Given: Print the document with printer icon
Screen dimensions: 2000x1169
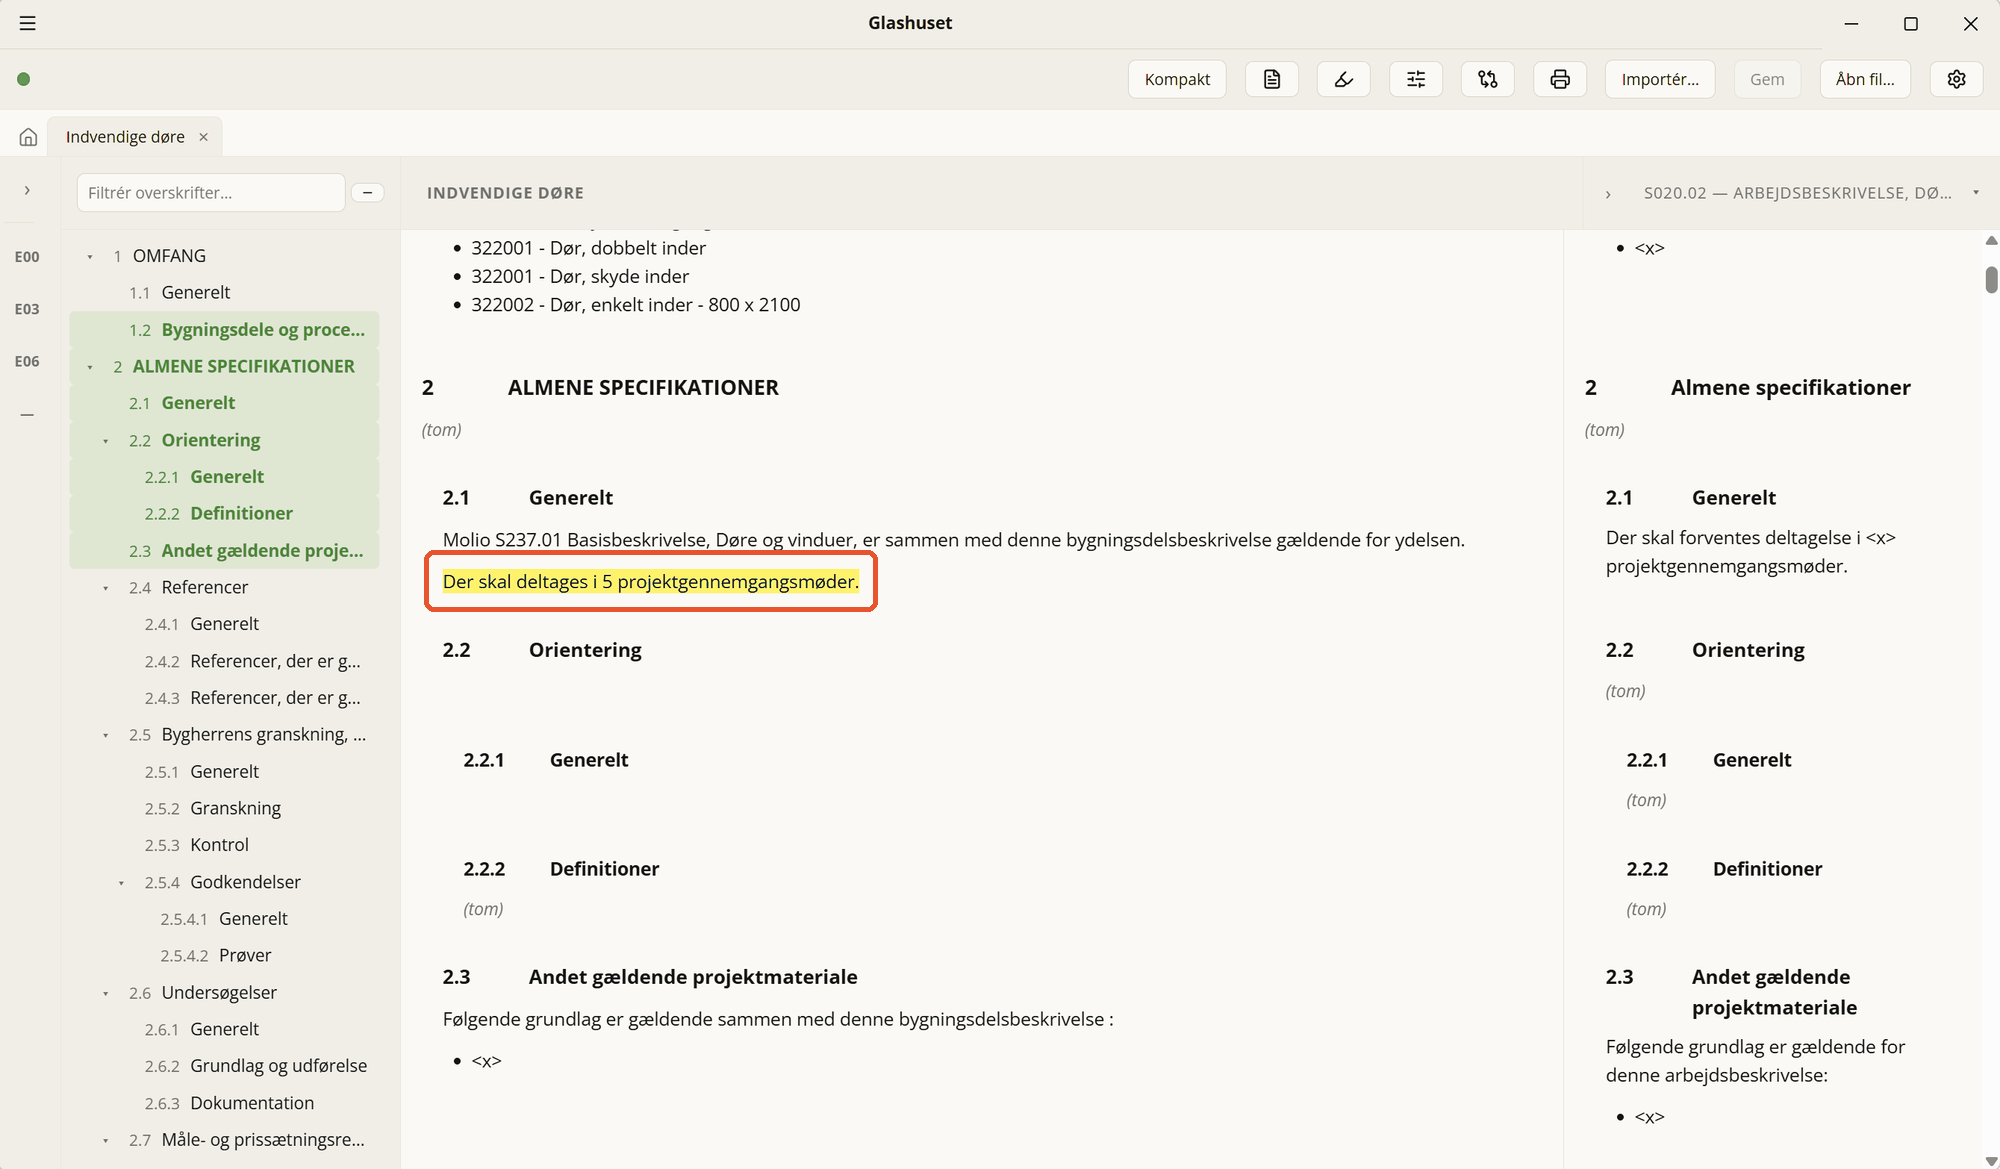Looking at the screenshot, I should pyautogui.click(x=1560, y=79).
